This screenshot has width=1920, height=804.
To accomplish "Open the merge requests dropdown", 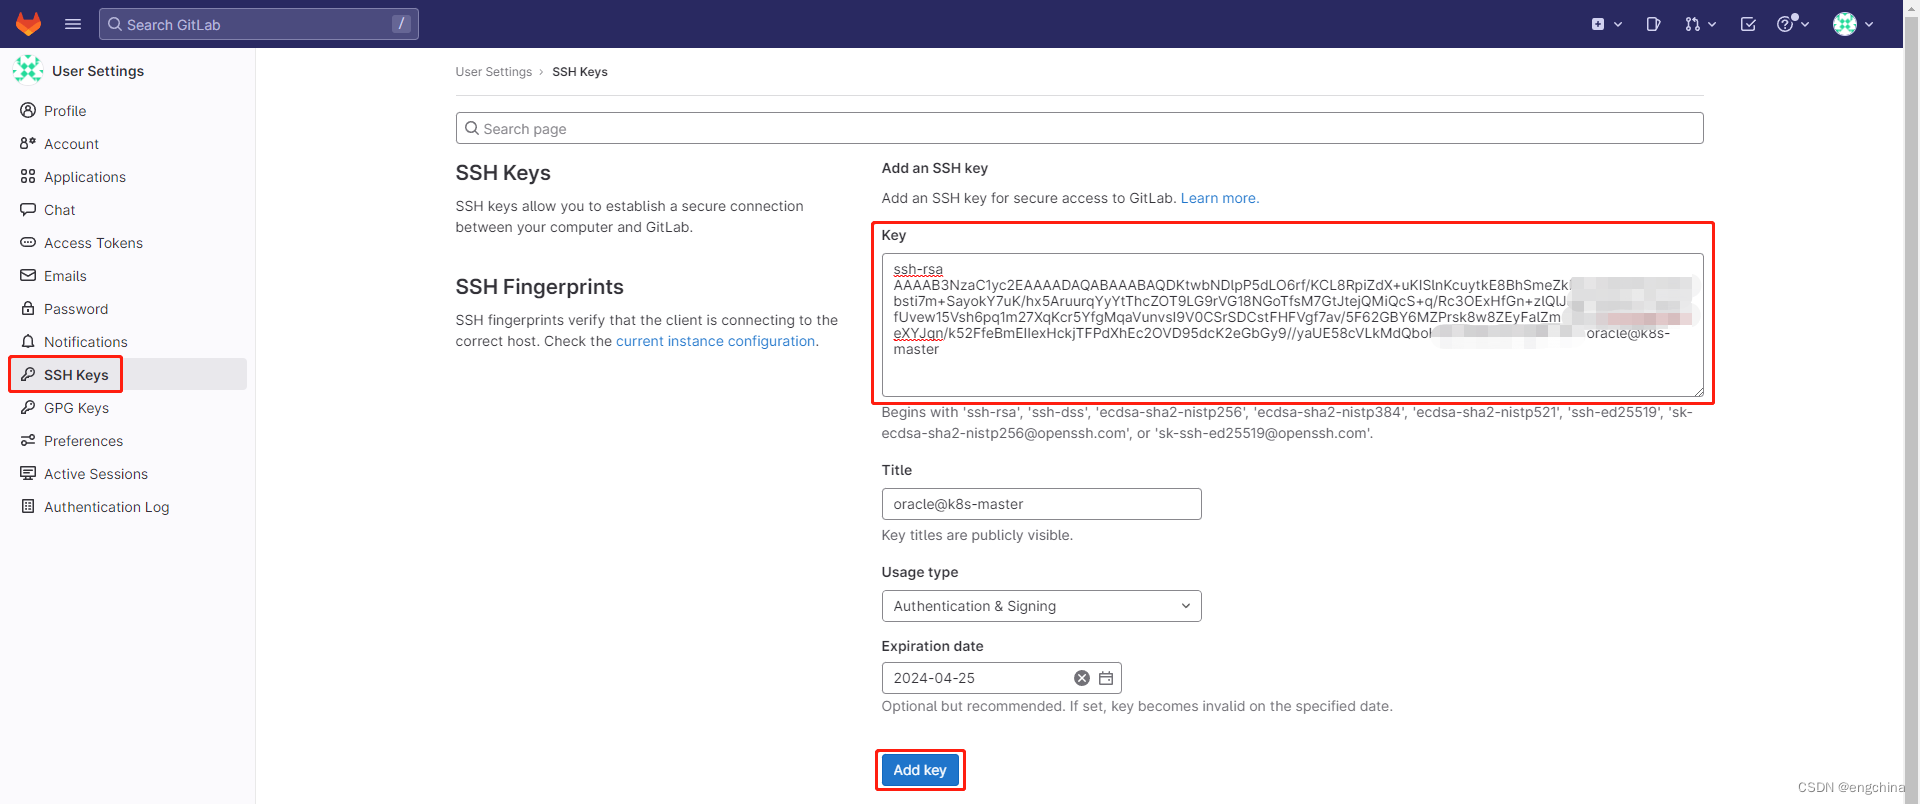I will [1700, 24].
